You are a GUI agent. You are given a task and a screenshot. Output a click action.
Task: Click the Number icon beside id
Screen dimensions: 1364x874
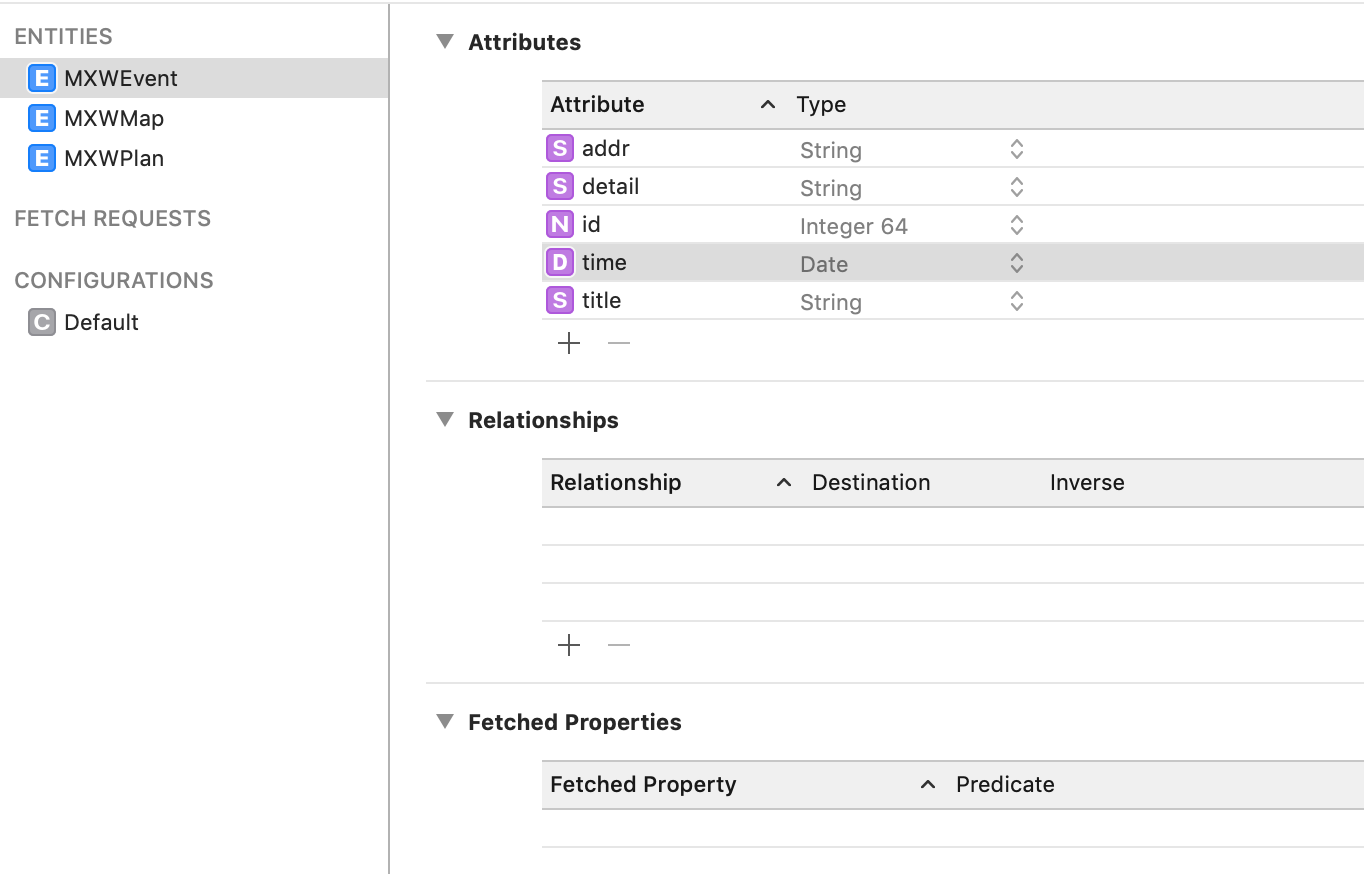560,224
